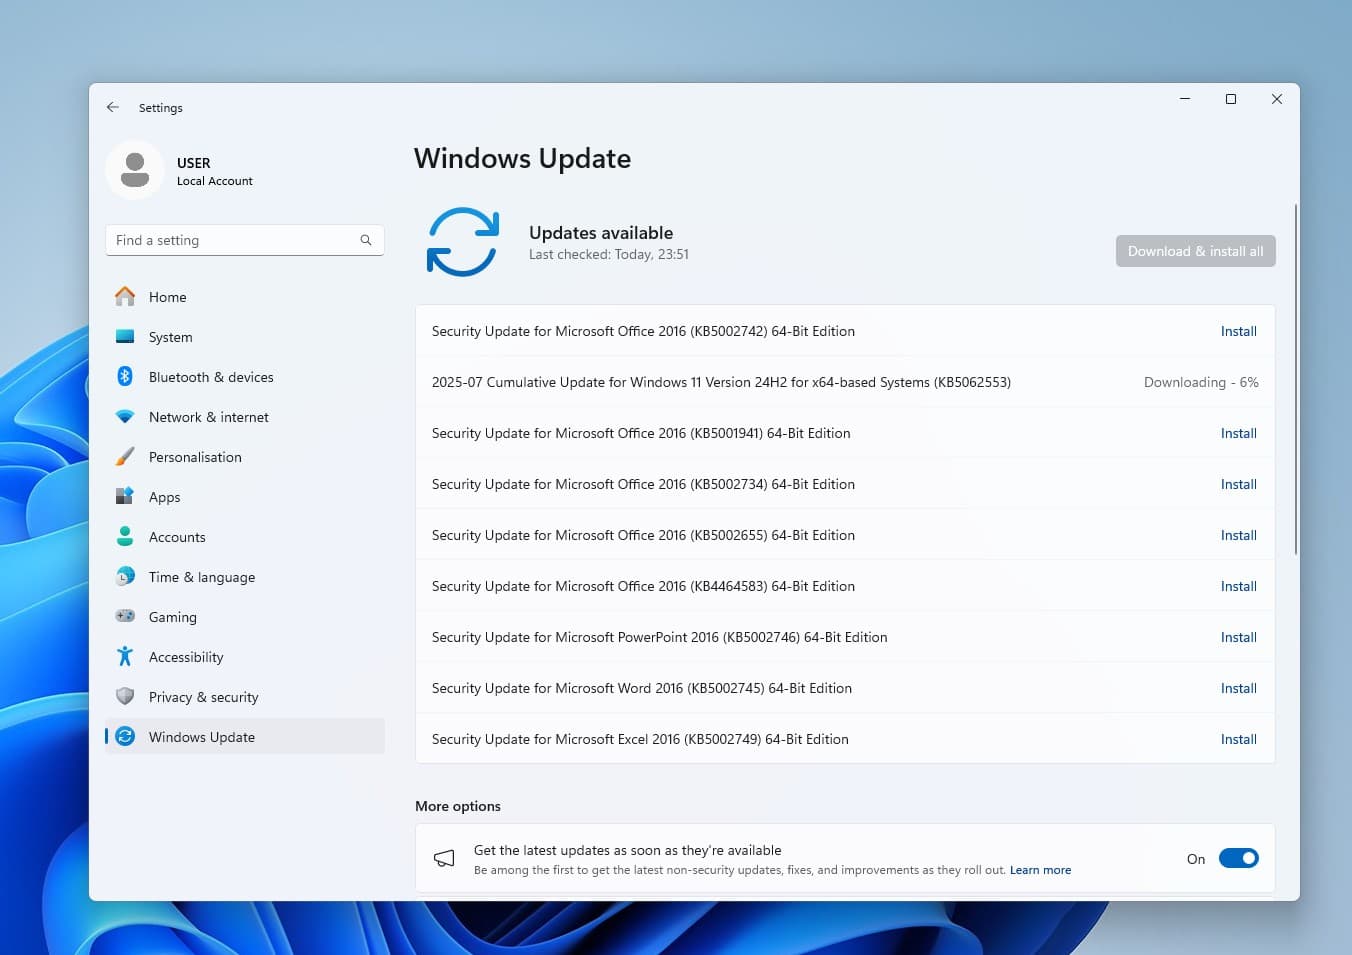Go to Gaming settings
This screenshot has height=955, width=1352.
[245, 617]
